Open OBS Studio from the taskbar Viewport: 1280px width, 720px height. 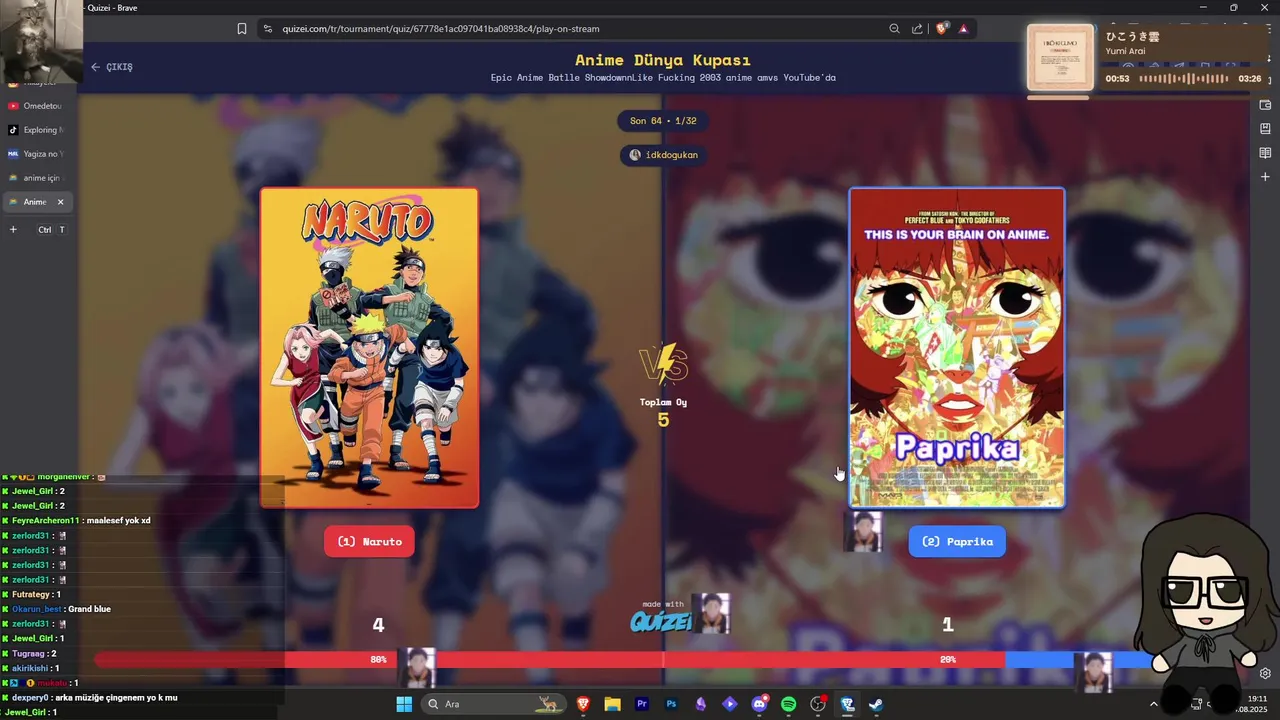coord(818,704)
